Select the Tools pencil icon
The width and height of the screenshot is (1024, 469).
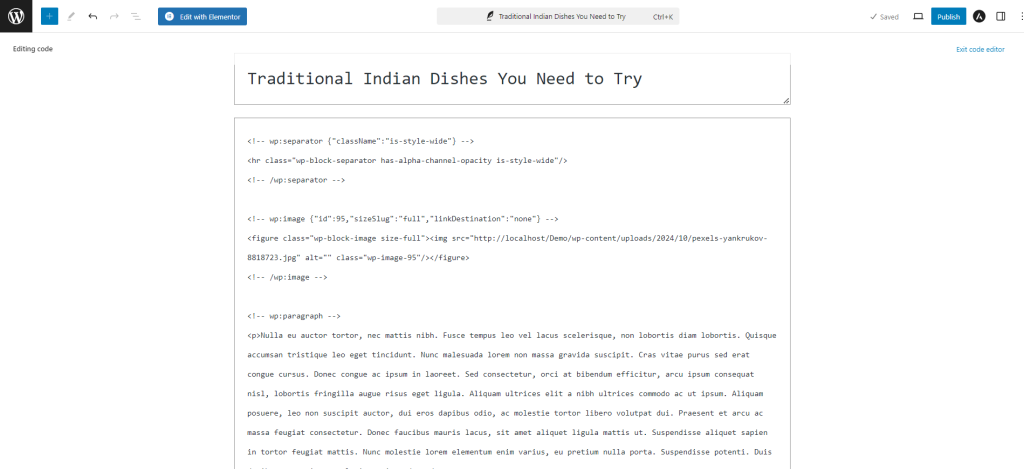click(71, 16)
